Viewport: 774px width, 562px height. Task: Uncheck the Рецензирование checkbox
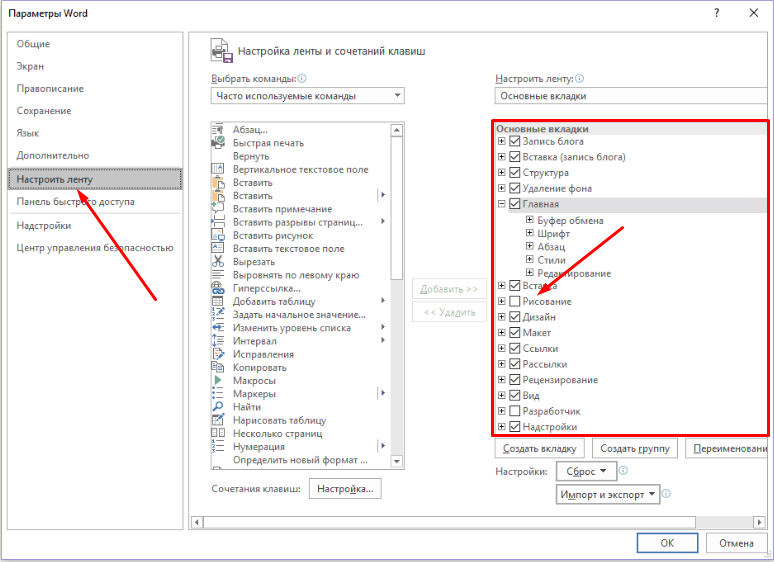coord(515,379)
